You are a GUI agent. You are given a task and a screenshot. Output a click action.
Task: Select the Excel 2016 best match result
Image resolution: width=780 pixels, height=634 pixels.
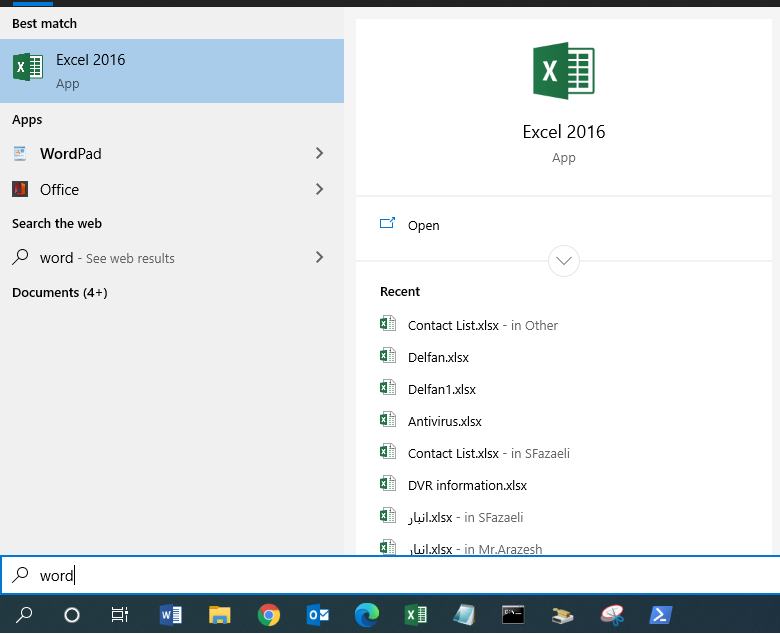tap(172, 71)
